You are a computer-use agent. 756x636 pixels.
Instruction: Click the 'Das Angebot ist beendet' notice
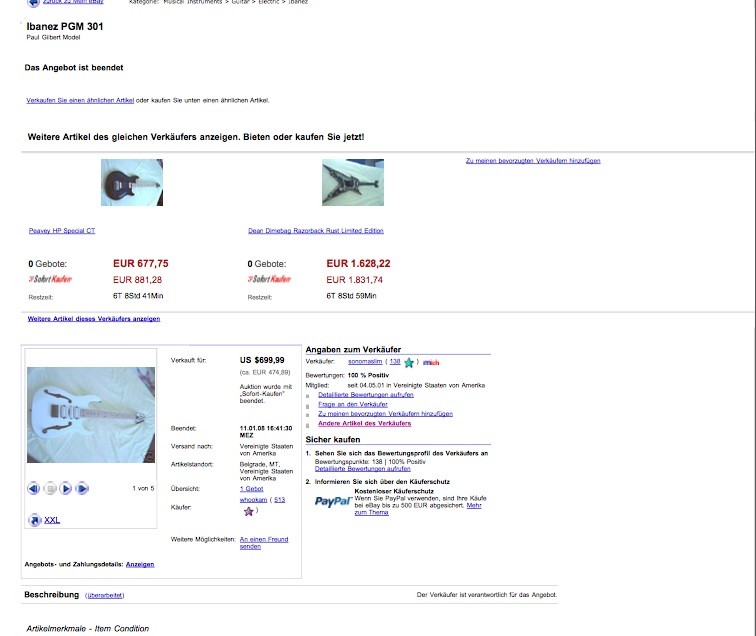74,68
